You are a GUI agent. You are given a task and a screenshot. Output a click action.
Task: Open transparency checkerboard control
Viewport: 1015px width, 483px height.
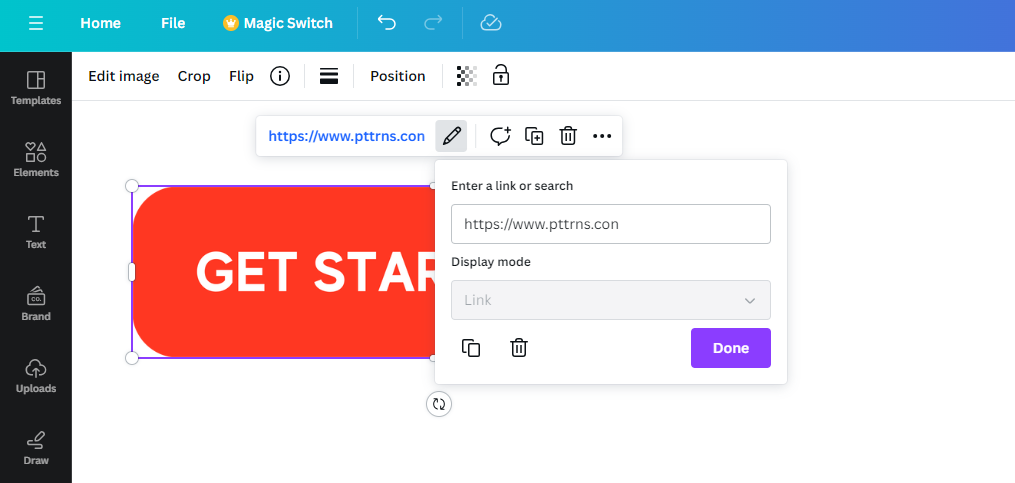[x=467, y=76]
